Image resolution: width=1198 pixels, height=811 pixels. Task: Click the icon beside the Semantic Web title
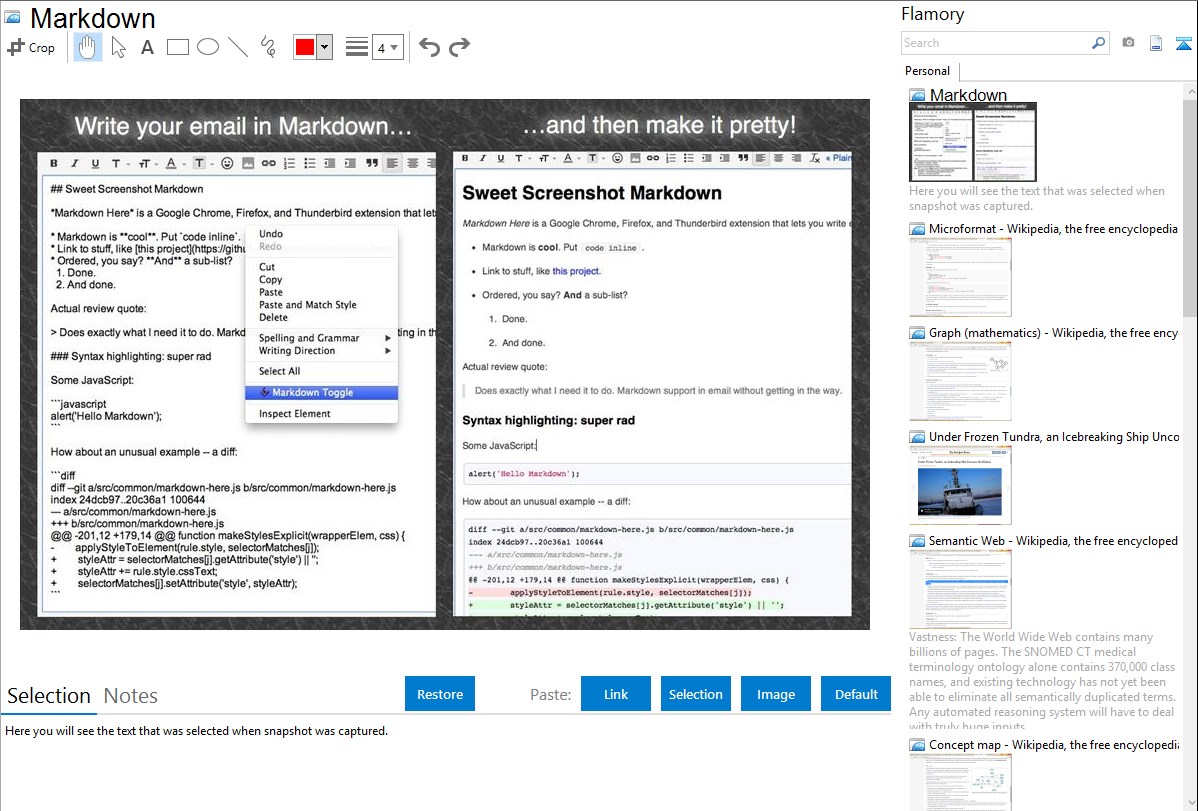[917, 541]
